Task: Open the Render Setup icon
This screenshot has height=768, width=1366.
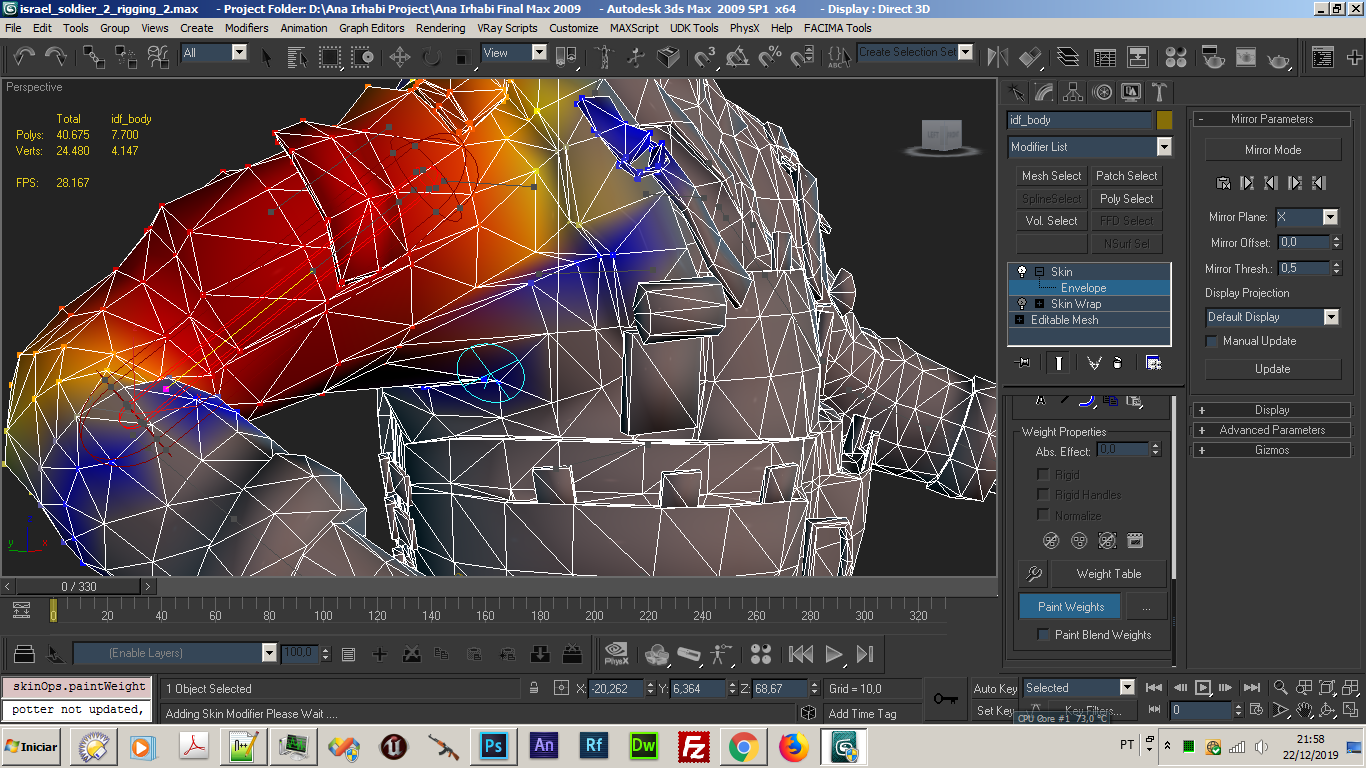Action: click(x=1213, y=57)
